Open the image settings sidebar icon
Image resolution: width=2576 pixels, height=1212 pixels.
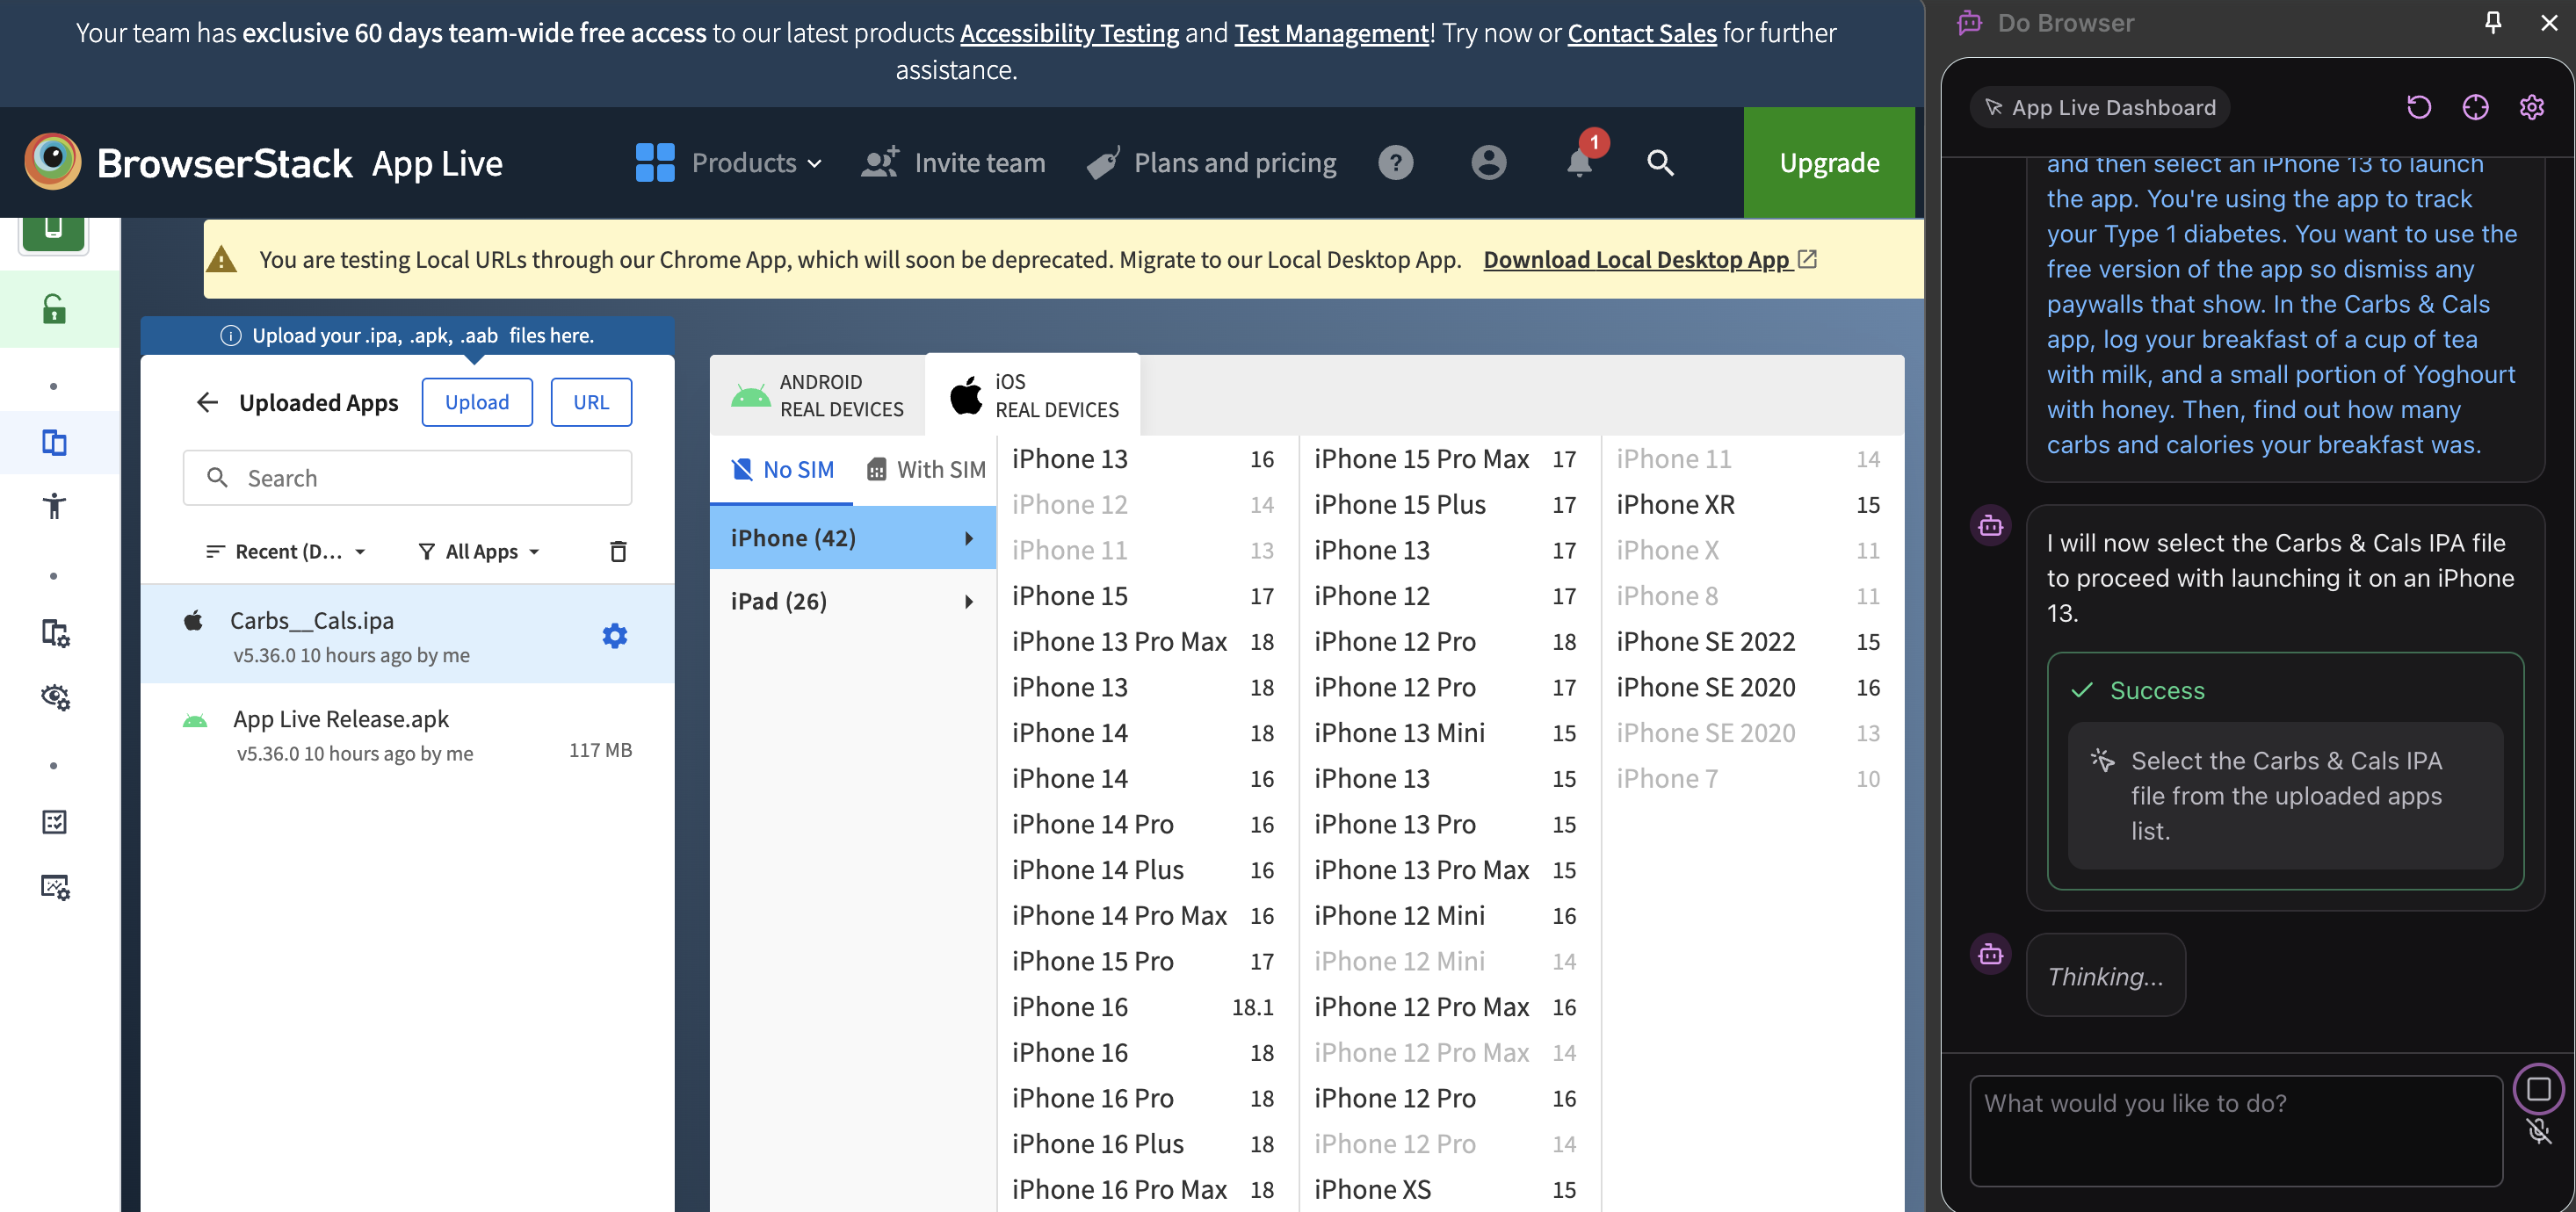54,886
